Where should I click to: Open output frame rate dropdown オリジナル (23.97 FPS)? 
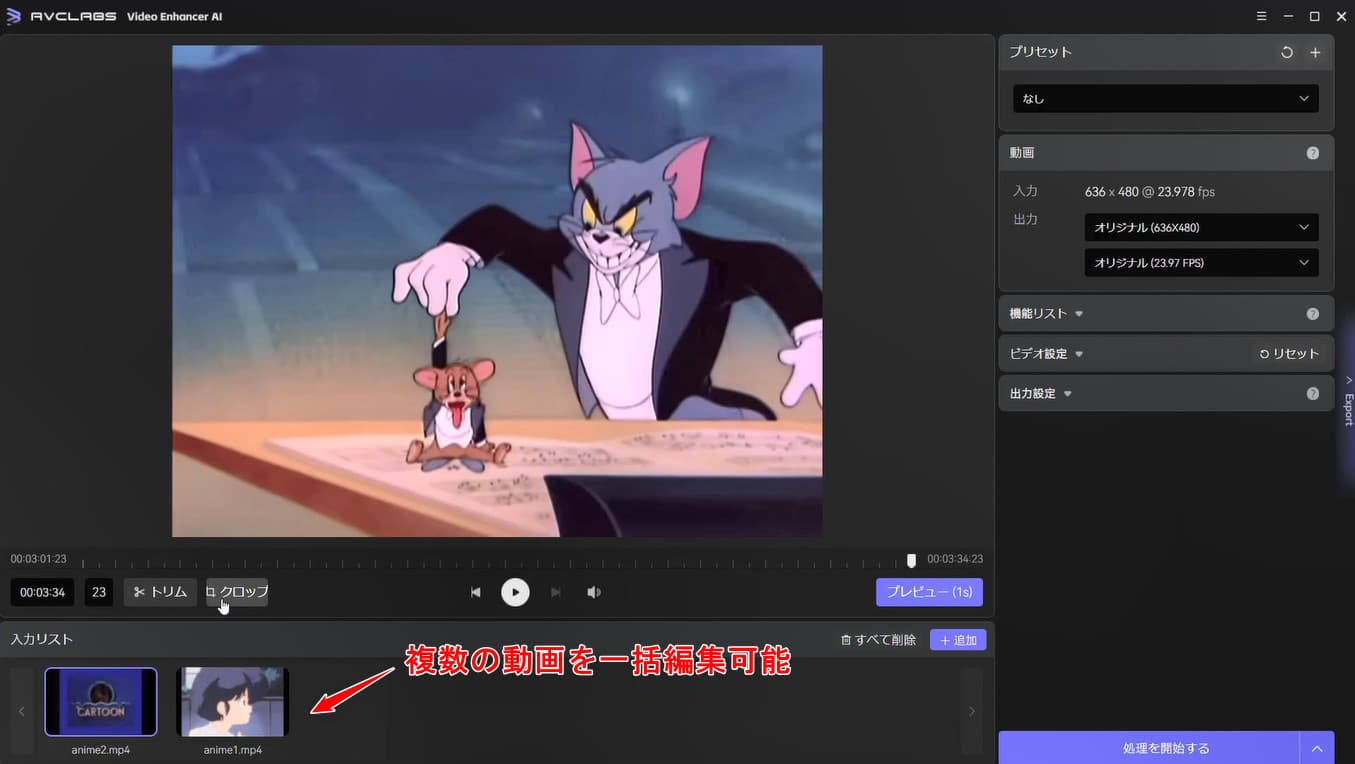pyautogui.click(x=1201, y=263)
